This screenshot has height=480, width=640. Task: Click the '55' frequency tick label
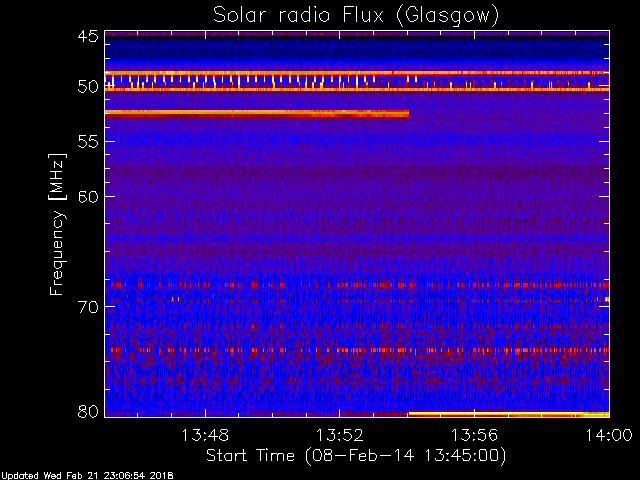point(88,142)
